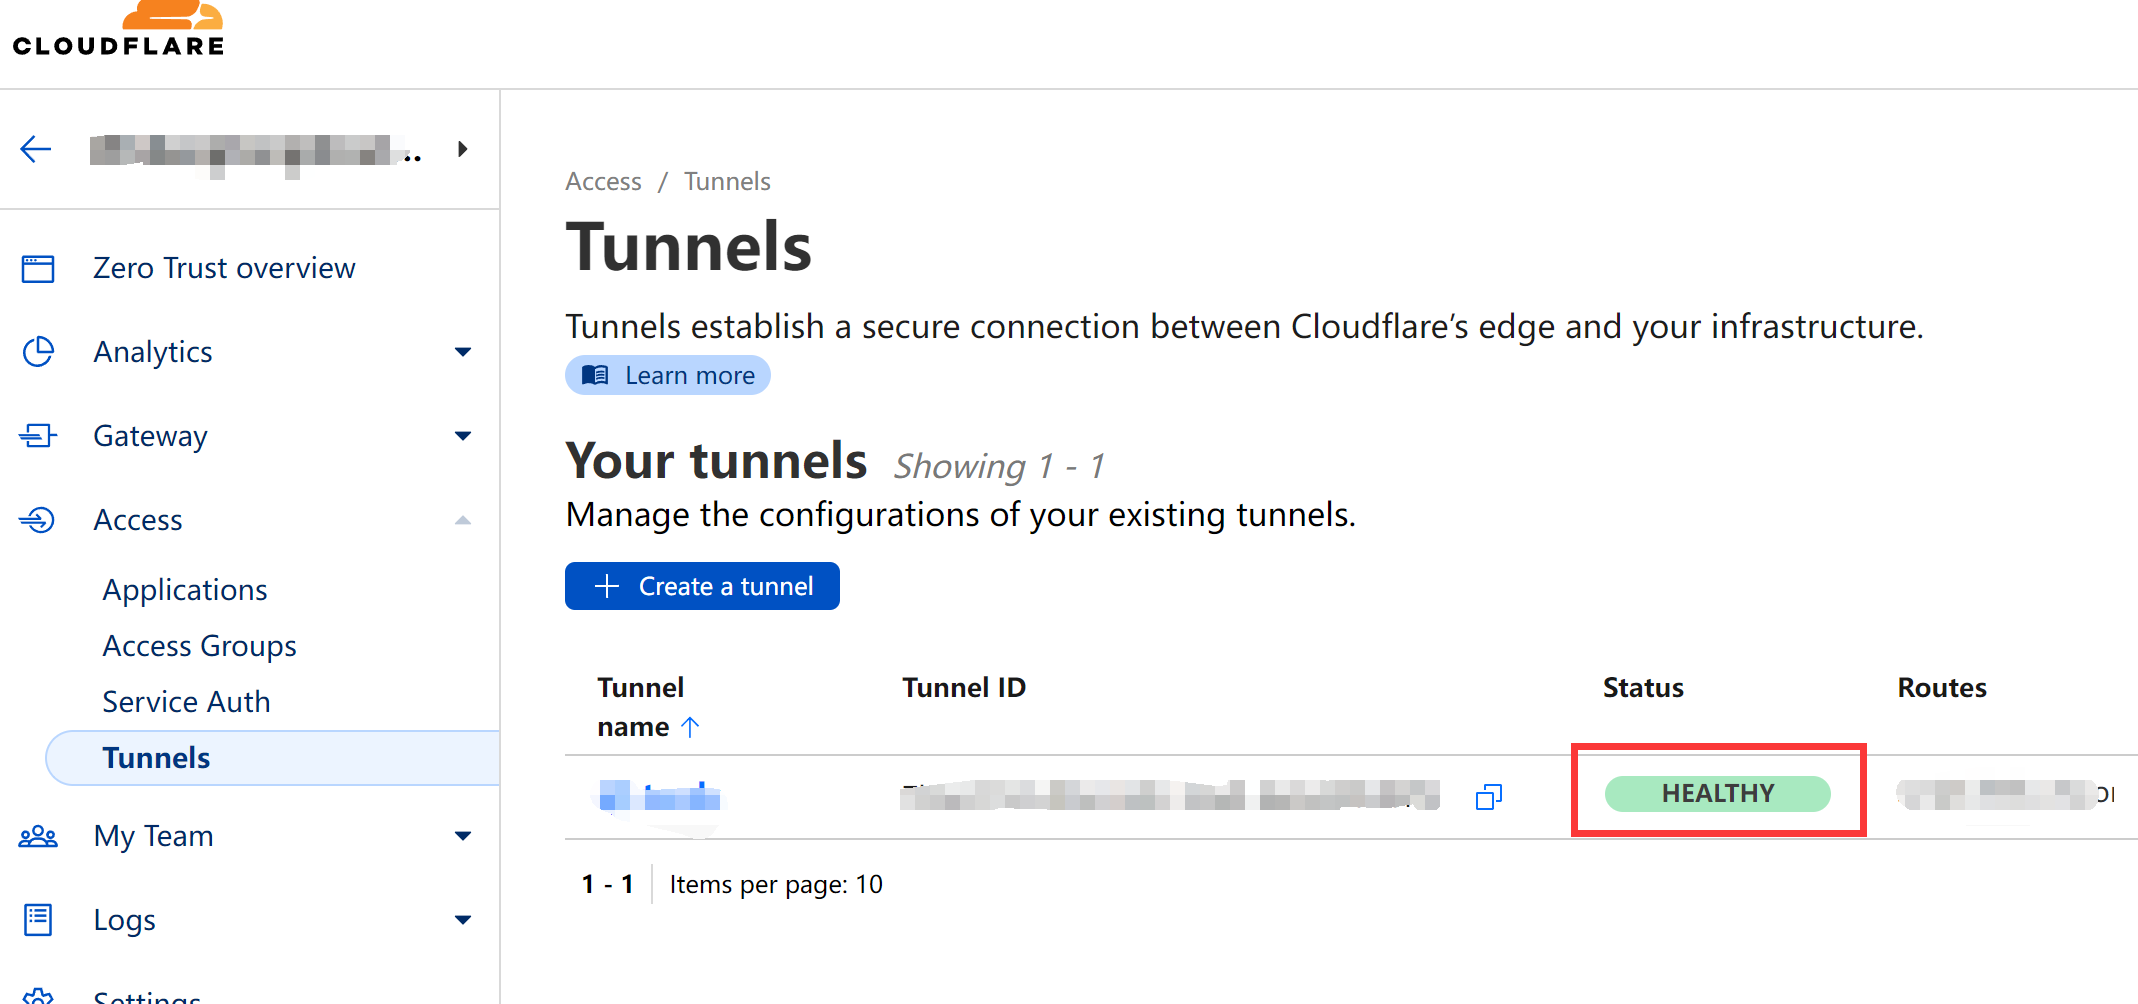Copy the tunnel ID using the copy icon

1488,796
